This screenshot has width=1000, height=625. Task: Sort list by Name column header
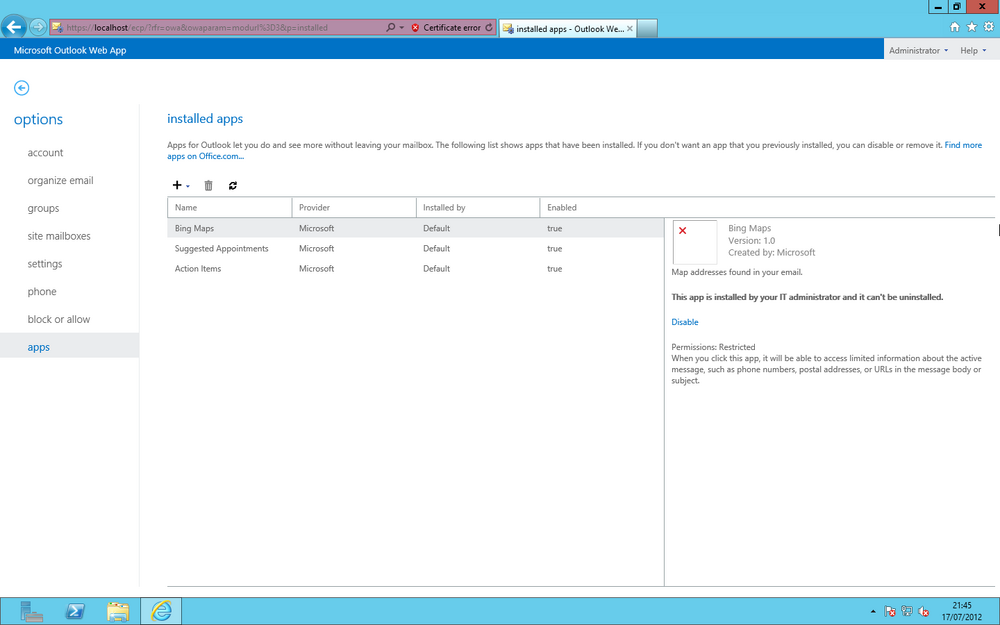tap(230, 207)
